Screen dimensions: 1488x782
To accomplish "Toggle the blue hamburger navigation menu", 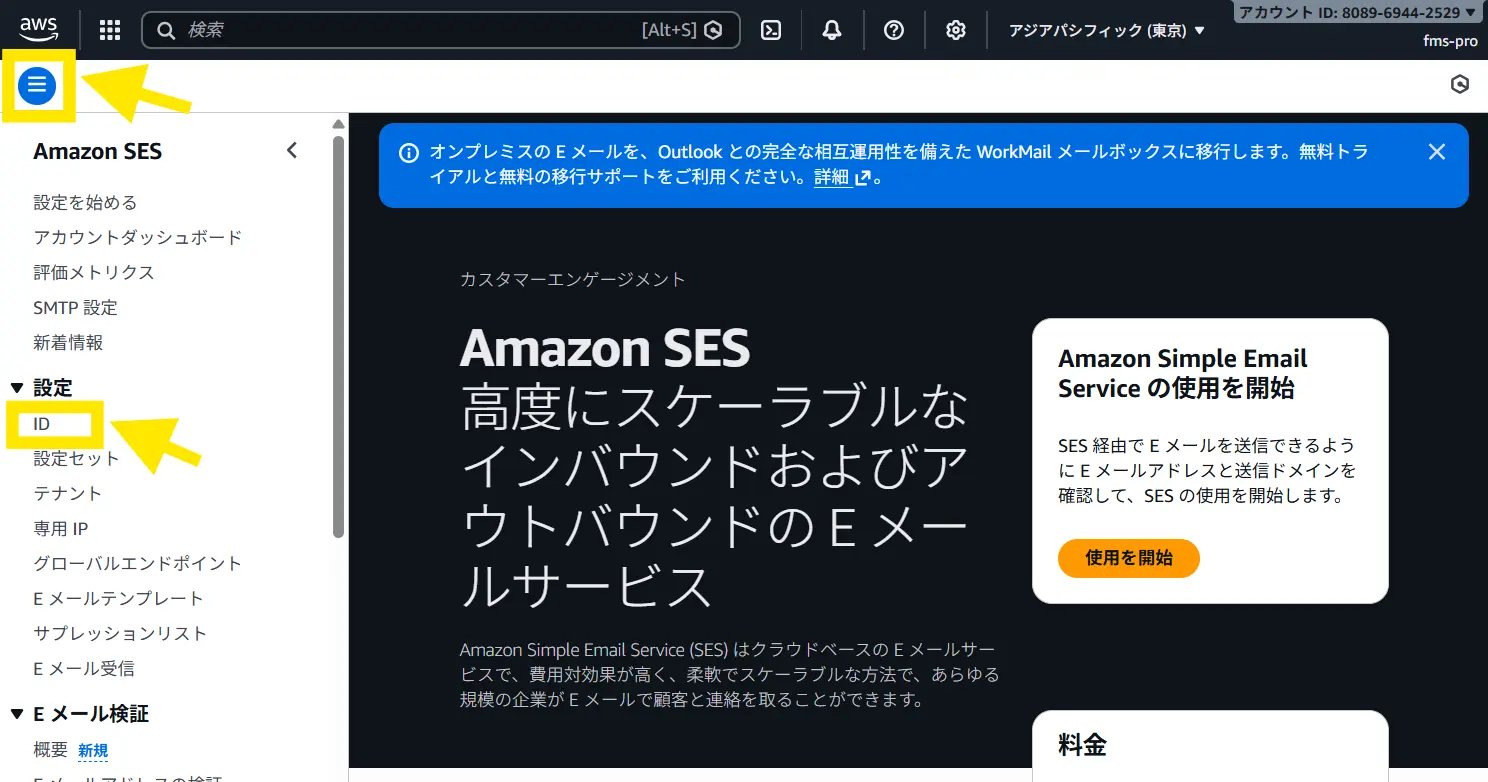I will 37,86.
